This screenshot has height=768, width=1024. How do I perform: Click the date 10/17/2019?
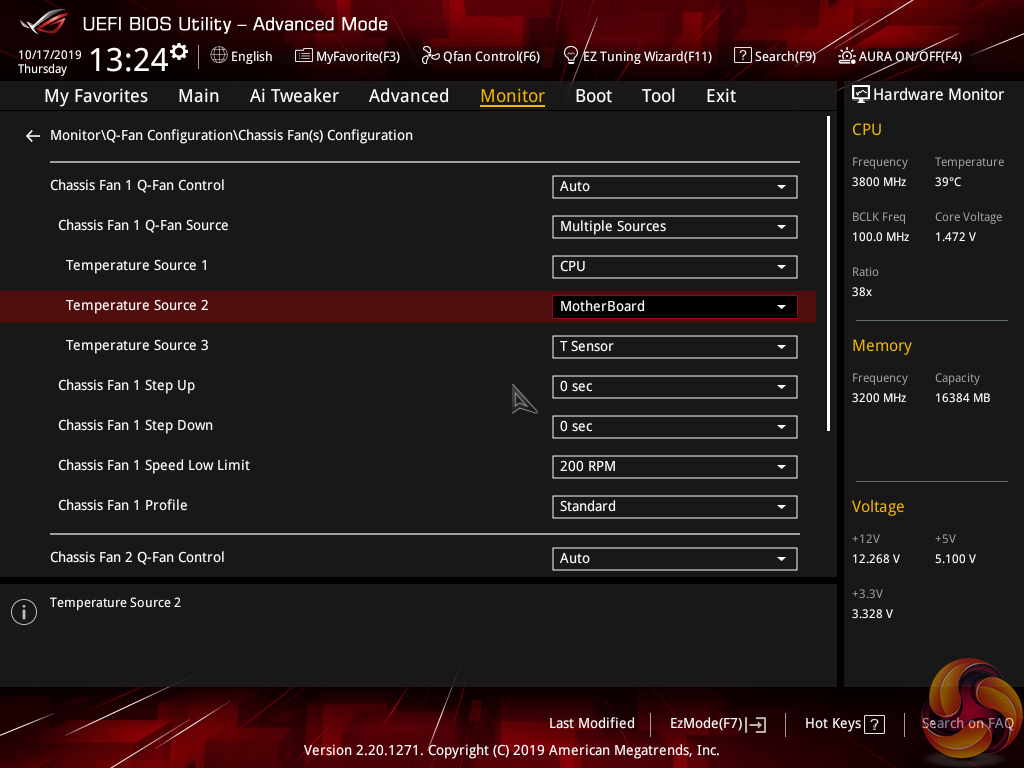pyautogui.click(x=50, y=55)
